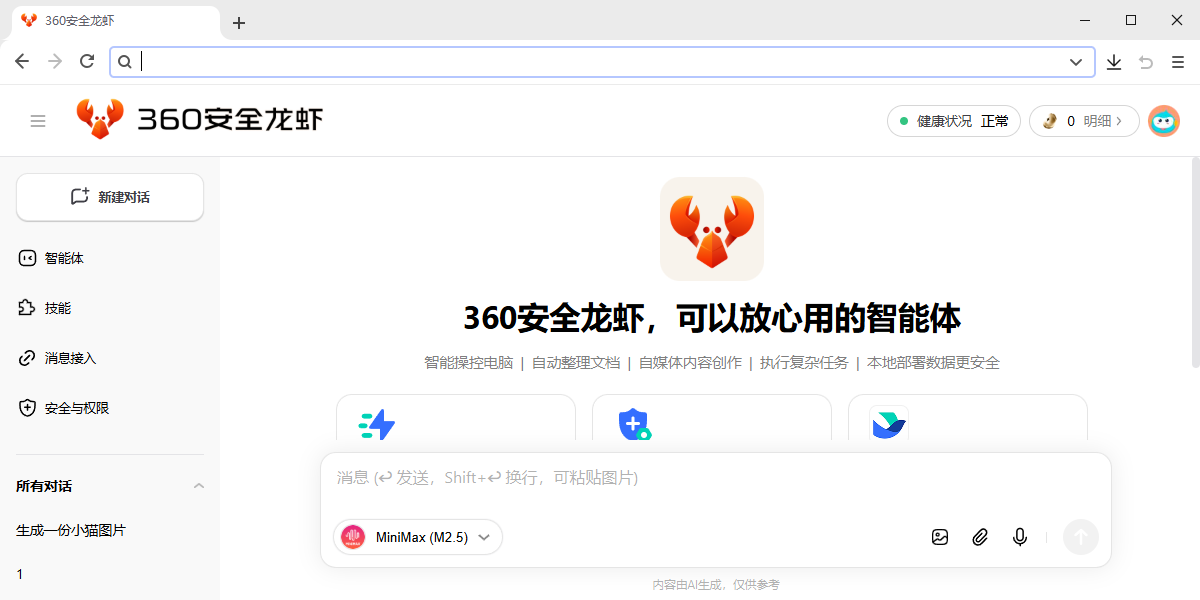1200x600 pixels.
Task: Select 安全与权限 sidebar item
Action: tap(76, 408)
